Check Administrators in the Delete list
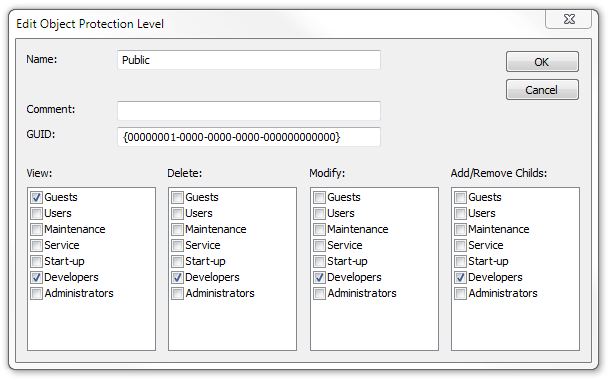609x381 pixels. 177,293
